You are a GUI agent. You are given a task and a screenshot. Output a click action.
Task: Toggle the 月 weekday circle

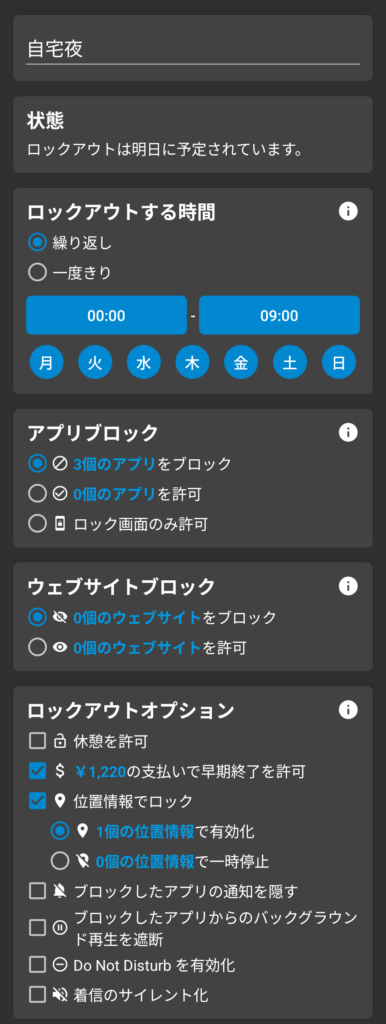tap(46, 362)
